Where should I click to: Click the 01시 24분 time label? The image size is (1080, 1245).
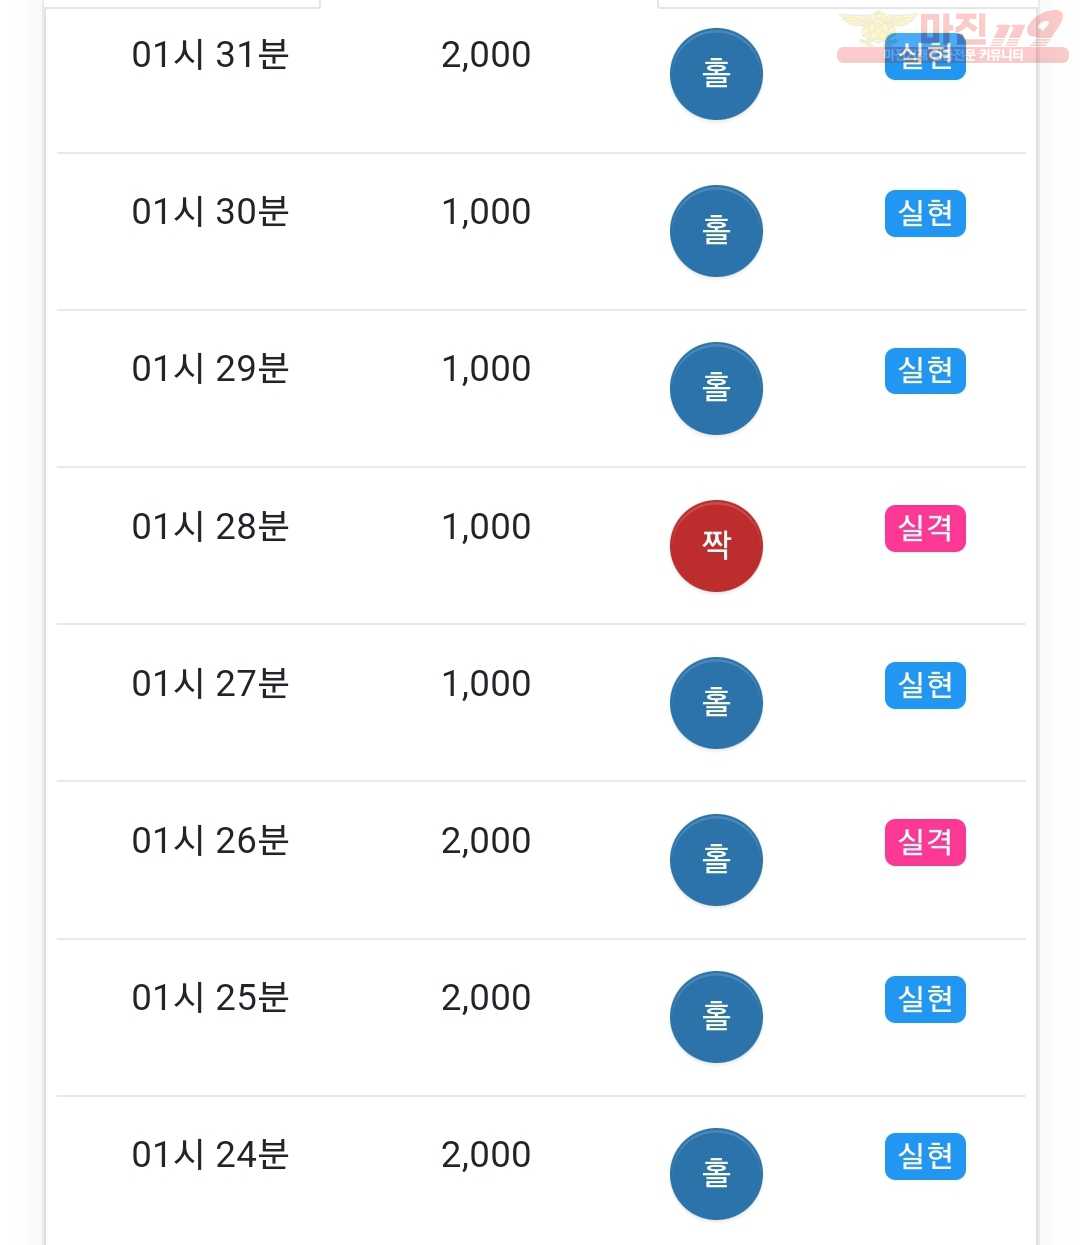[210, 1154]
